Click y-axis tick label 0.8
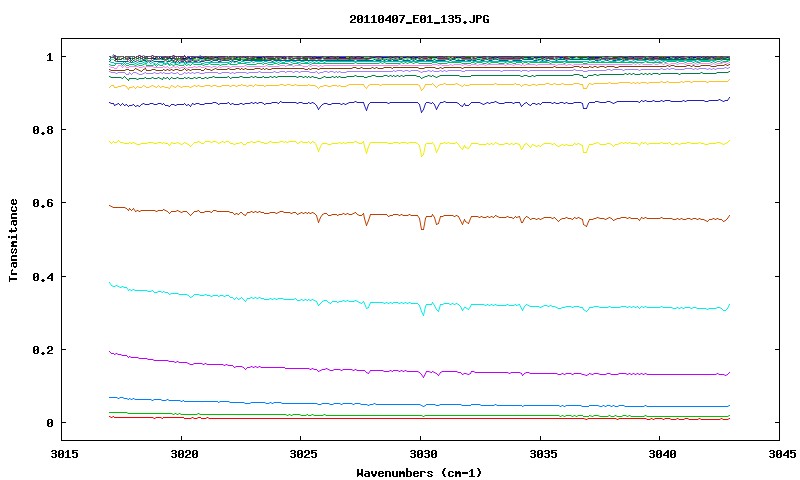Screen dimensions: 800x480 pyautogui.click(x=43, y=130)
